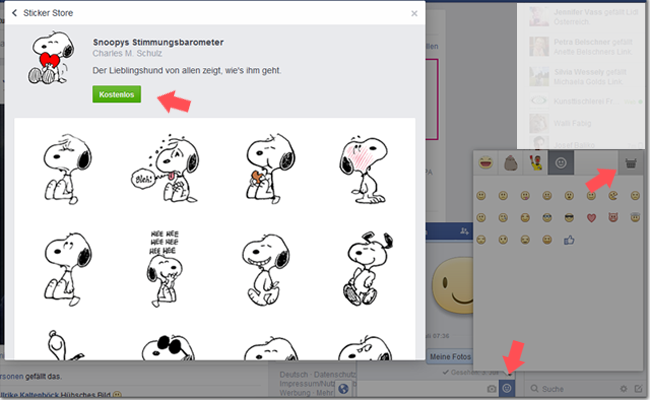The height and width of the screenshot is (400, 650).
Task: Select the Snoopy eating donut sticker
Action: (269, 168)
